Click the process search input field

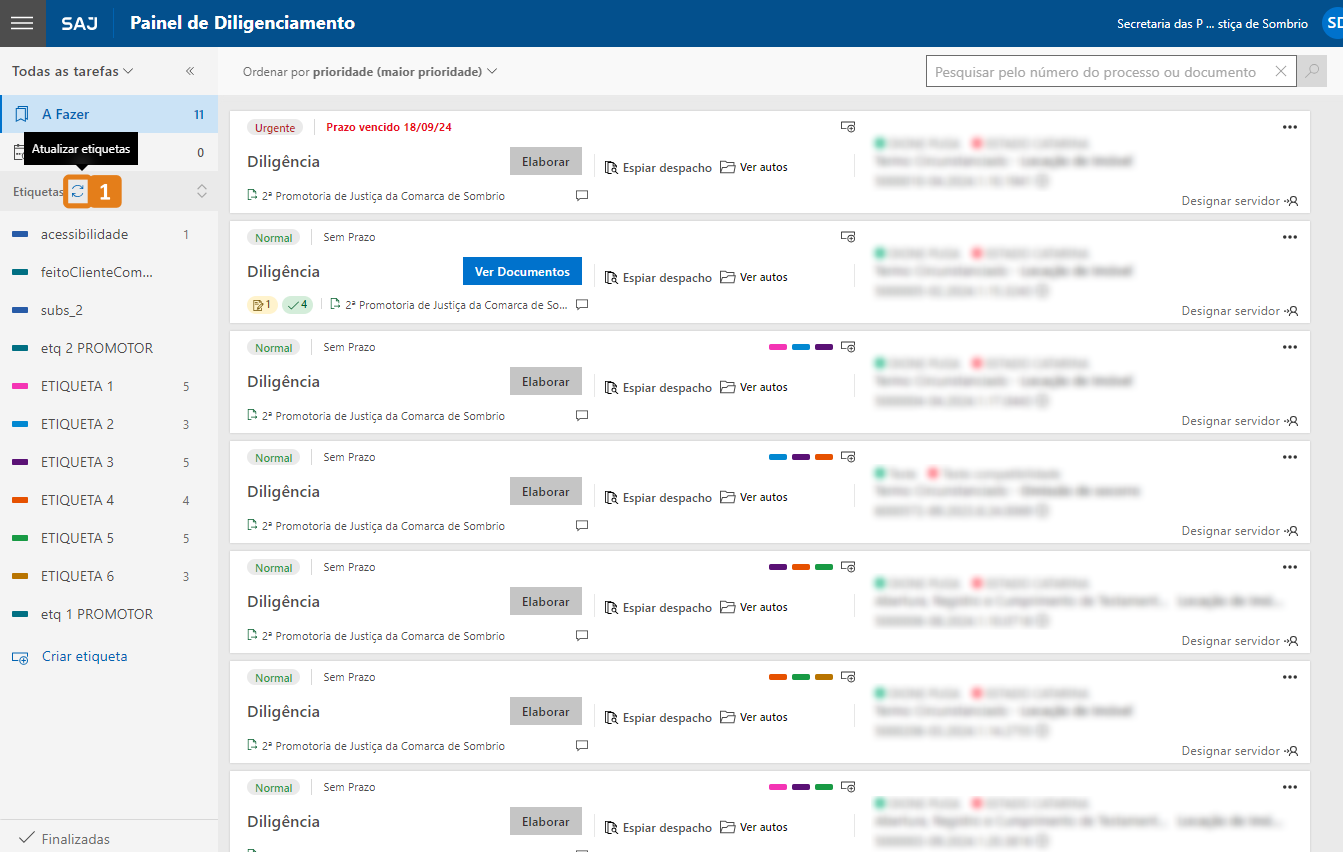tap(1100, 72)
